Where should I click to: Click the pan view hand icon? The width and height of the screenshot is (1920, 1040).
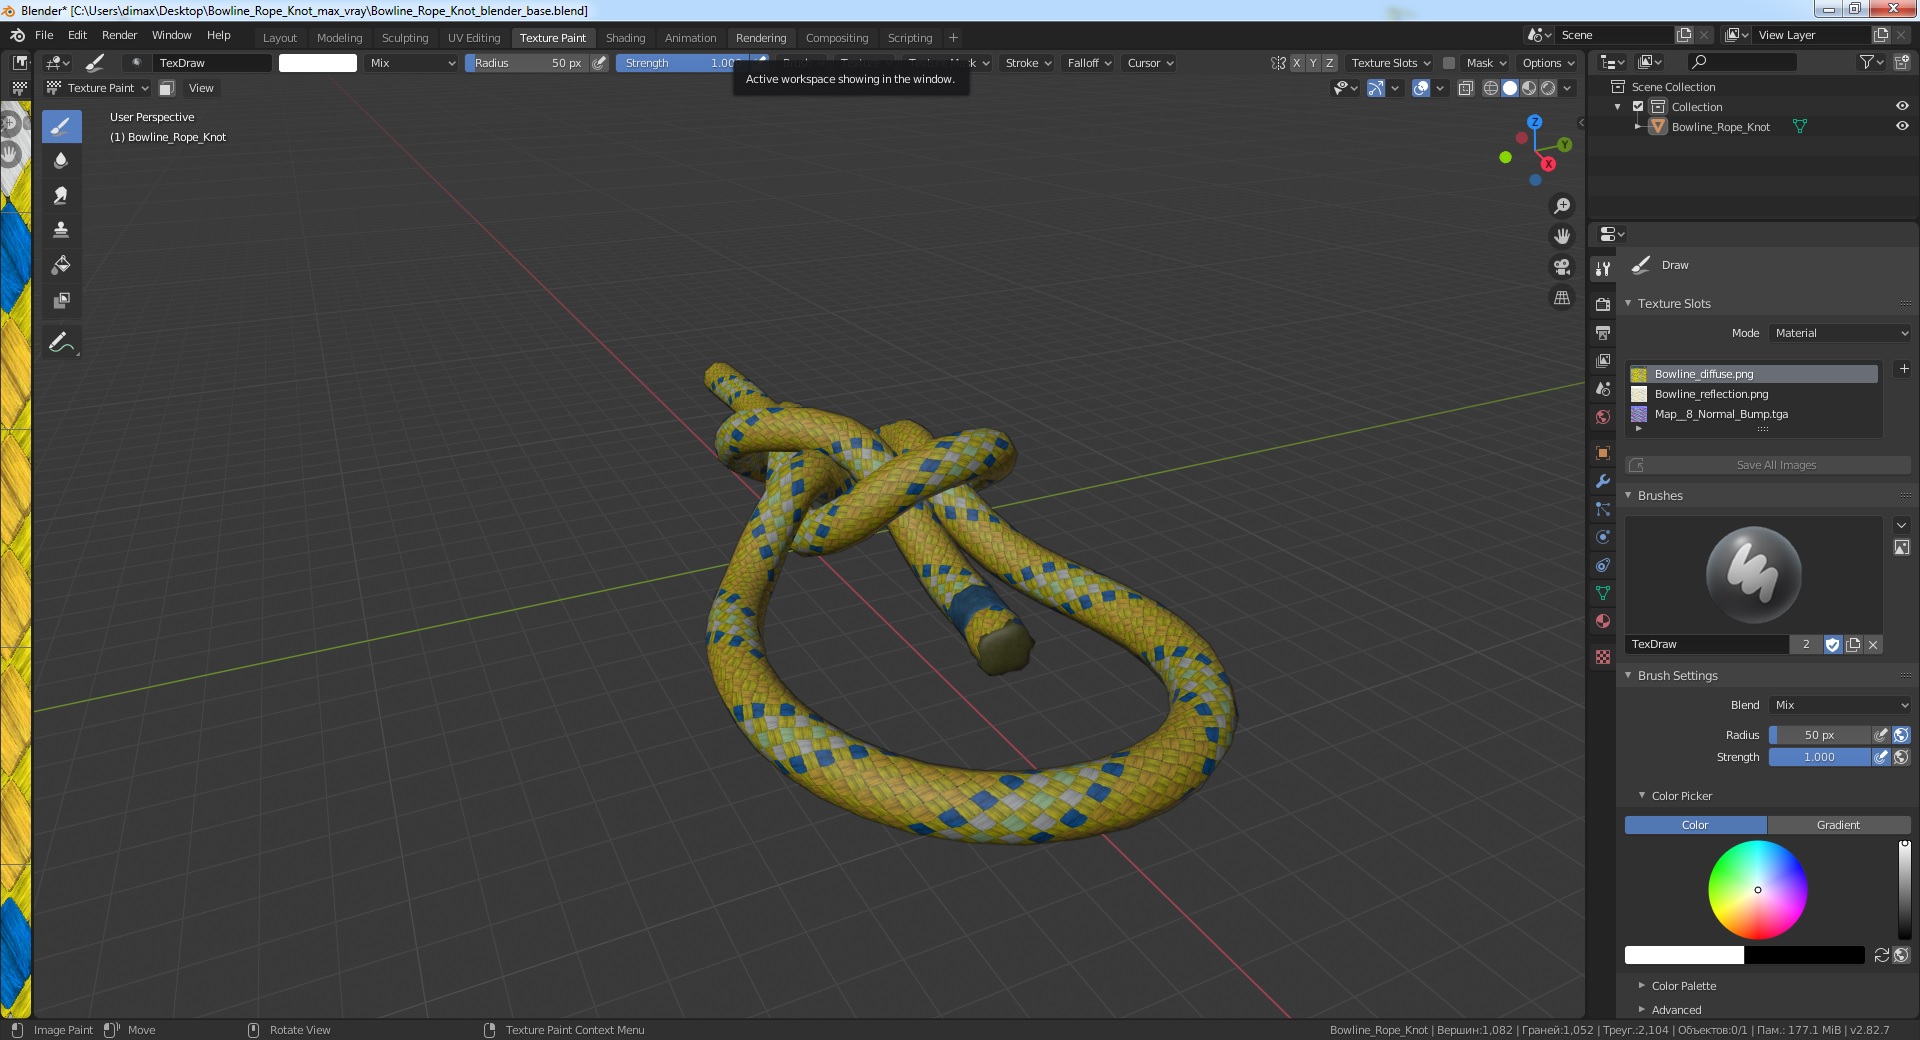pos(1561,237)
